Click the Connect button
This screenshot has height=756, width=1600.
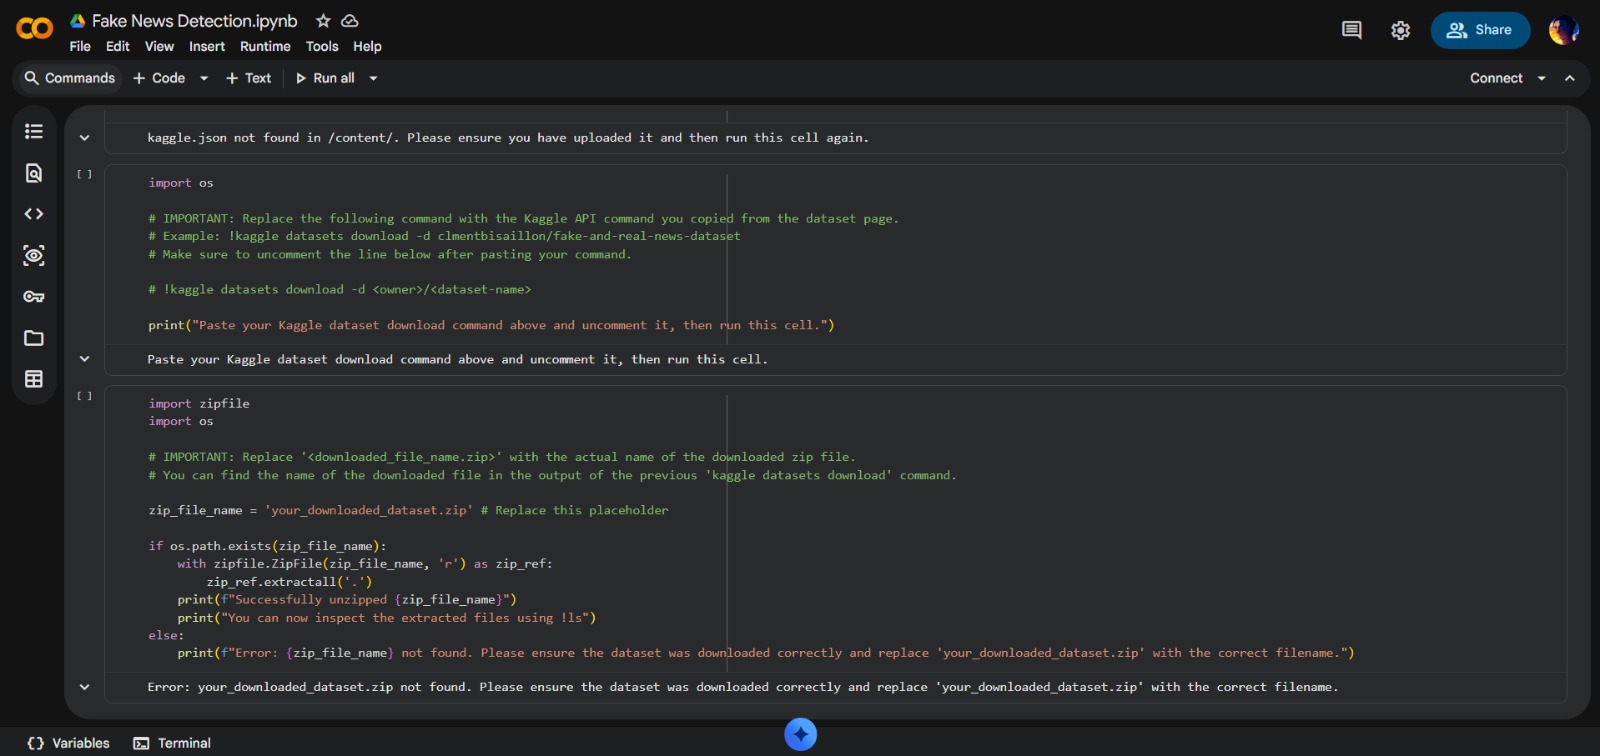pyautogui.click(x=1495, y=78)
